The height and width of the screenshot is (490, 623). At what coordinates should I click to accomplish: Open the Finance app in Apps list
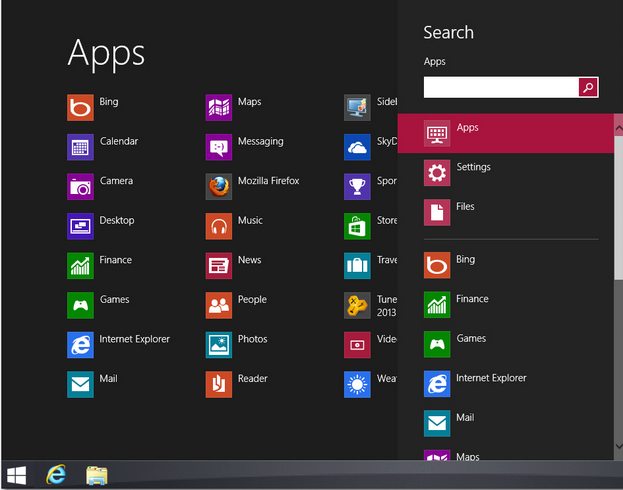point(80,265)
